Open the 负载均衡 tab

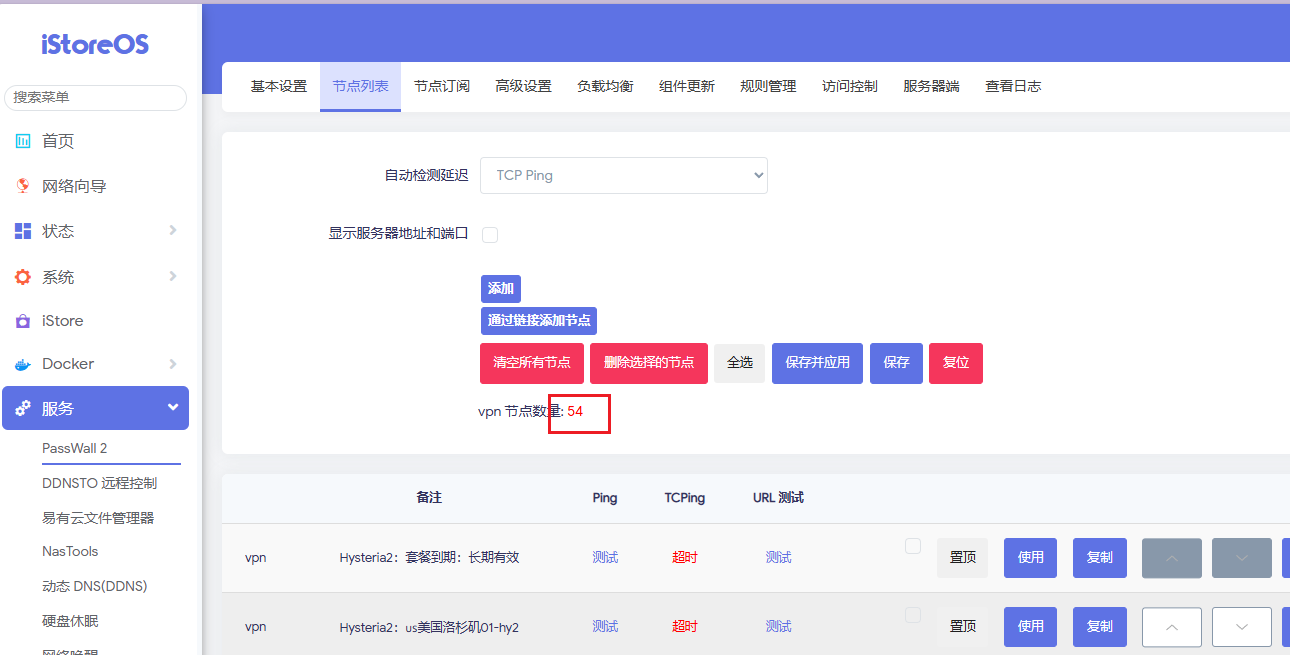605,86
